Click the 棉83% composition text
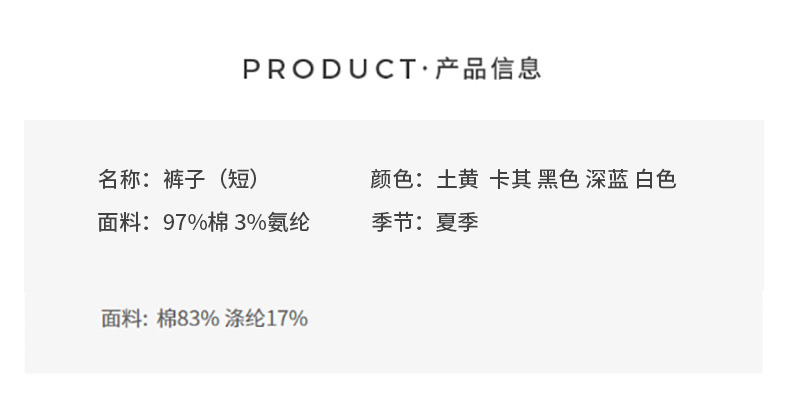Image resolution: width=790 pixels, height=411 pixels. click(x=188, y=319)
